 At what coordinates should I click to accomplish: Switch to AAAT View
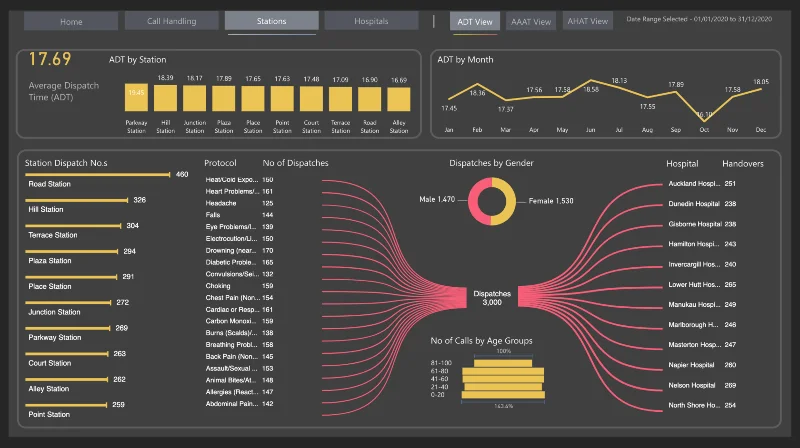[x=531, y=21]
